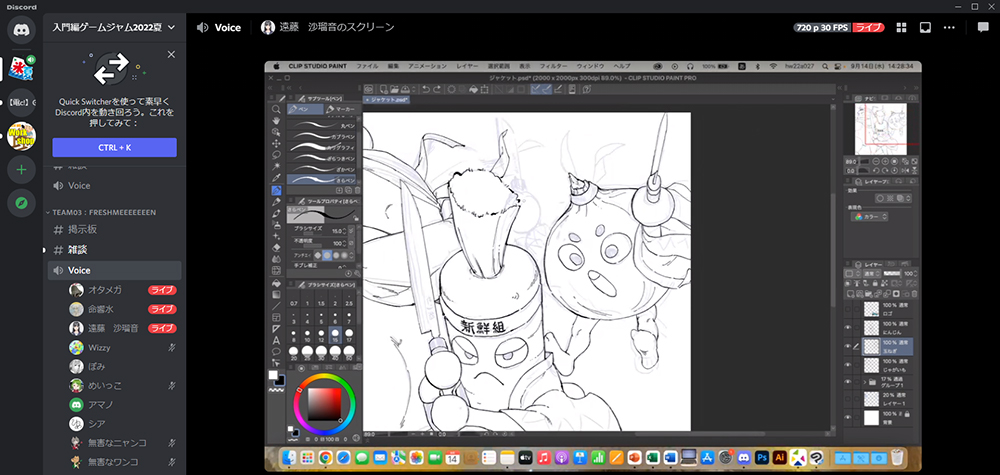Open レイヤー menu in menu bar
Image resolution: width=1000 pixels, height=475 pixels.
pos(467,66)
